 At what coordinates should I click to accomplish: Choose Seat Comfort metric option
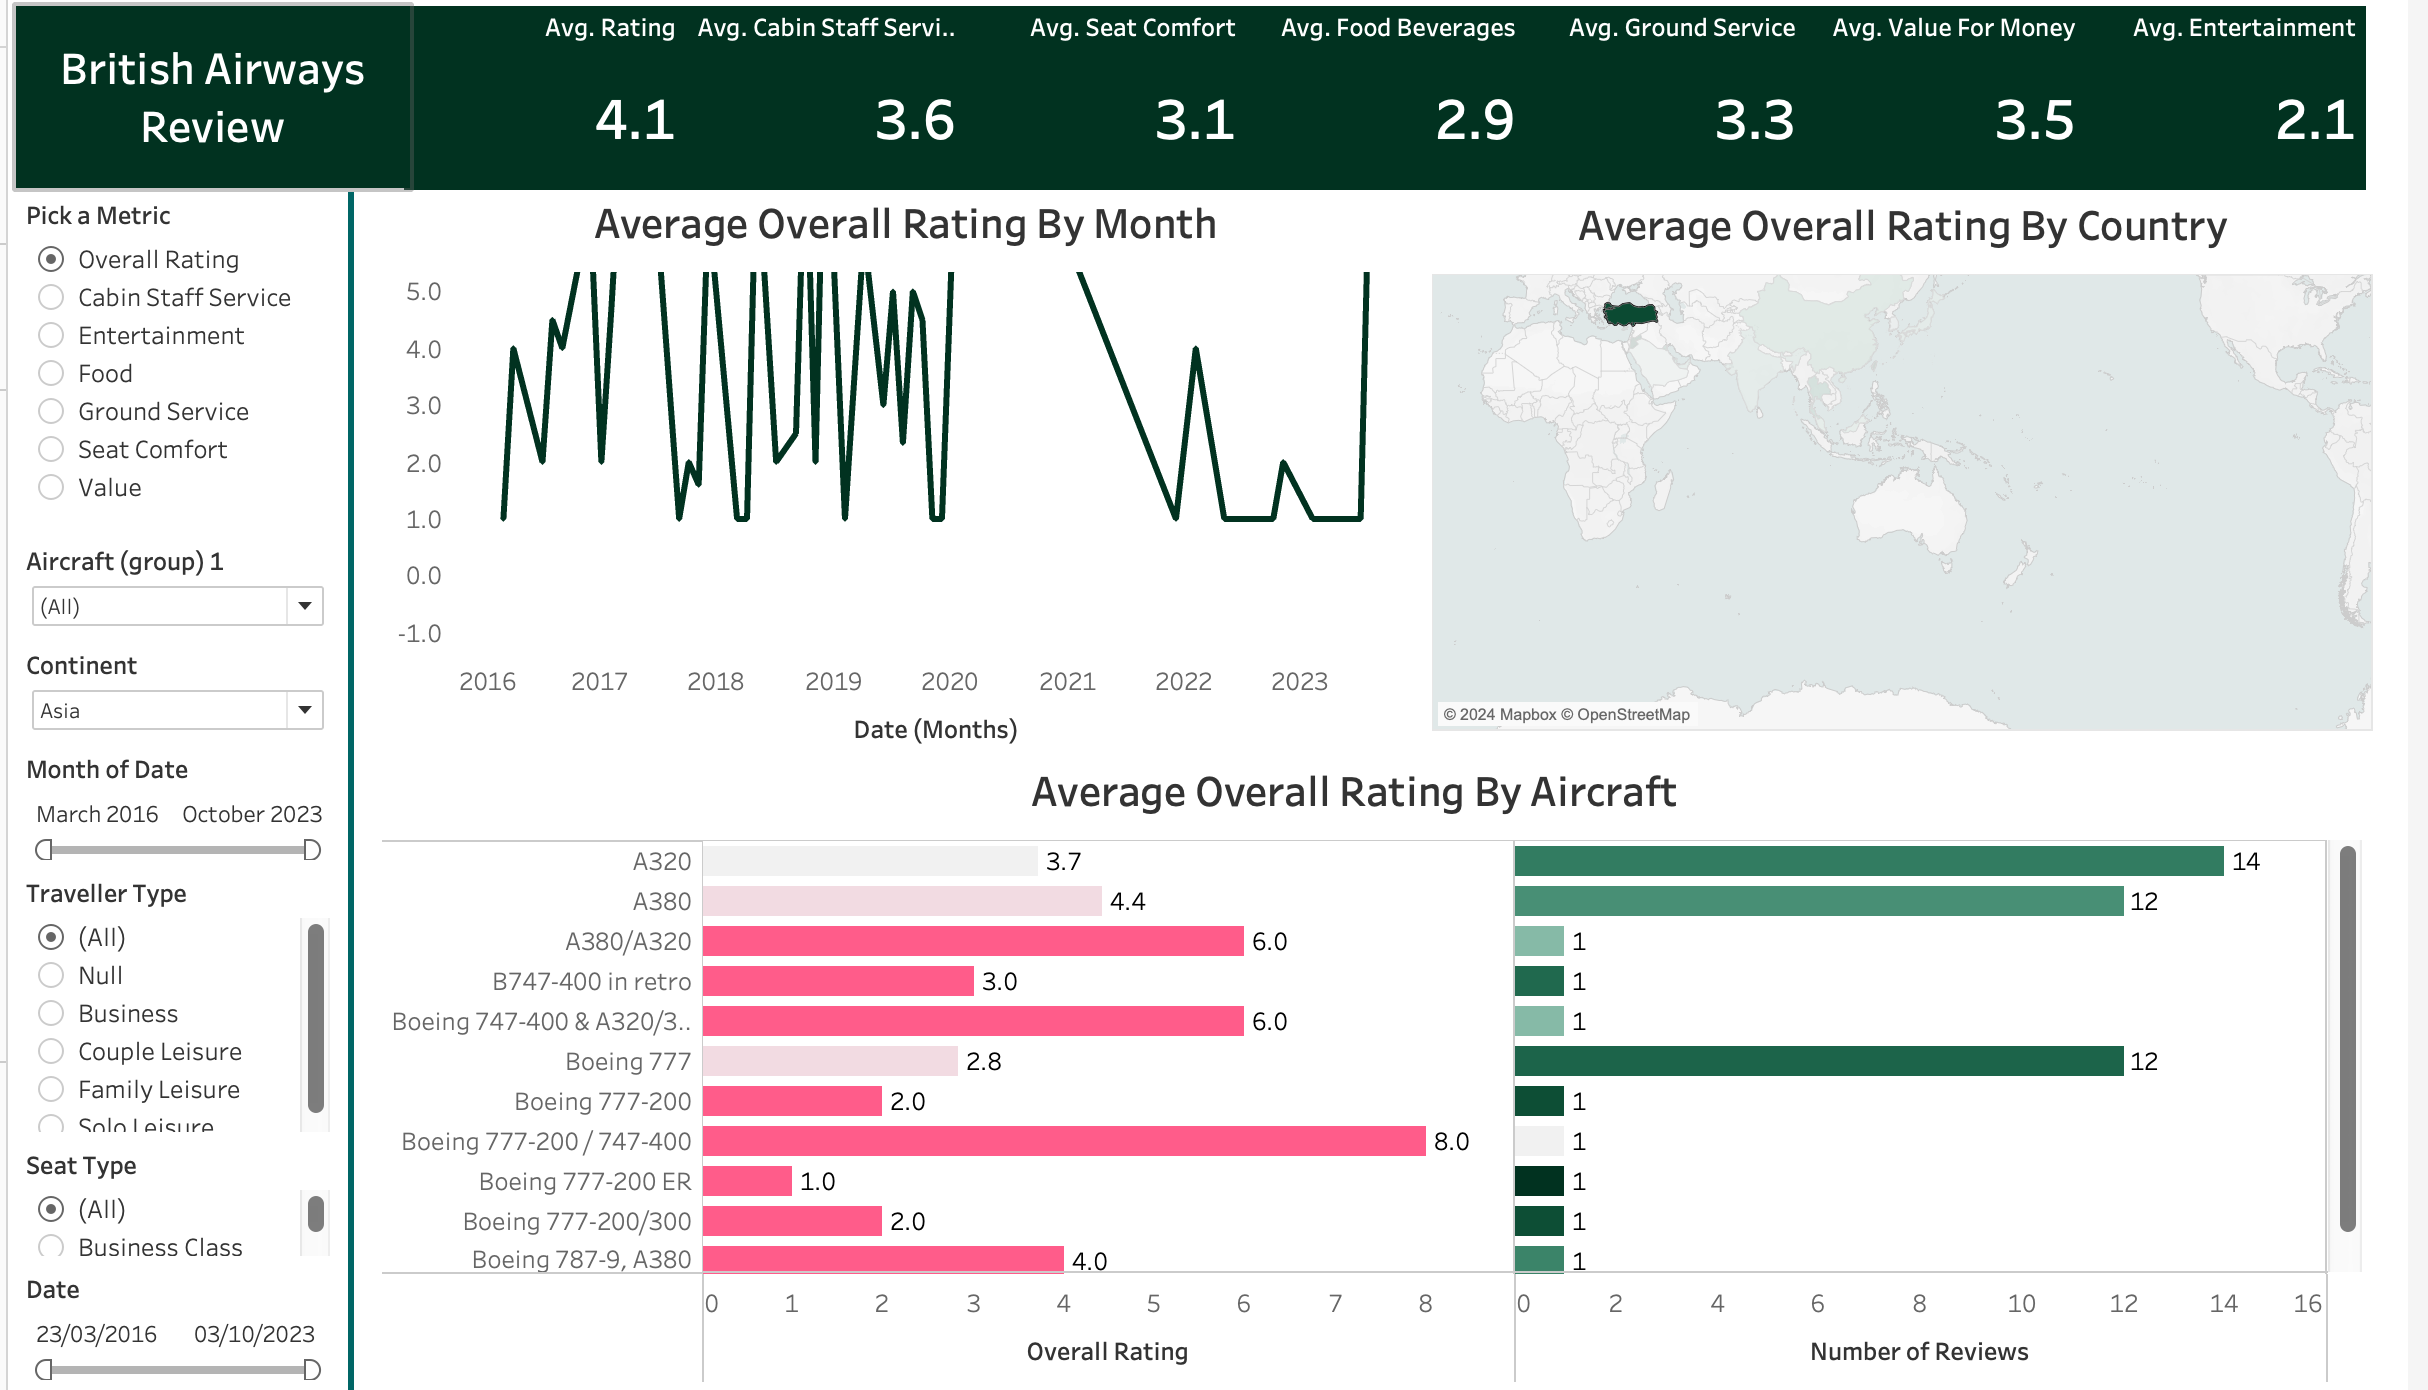[x=51, y=449]
